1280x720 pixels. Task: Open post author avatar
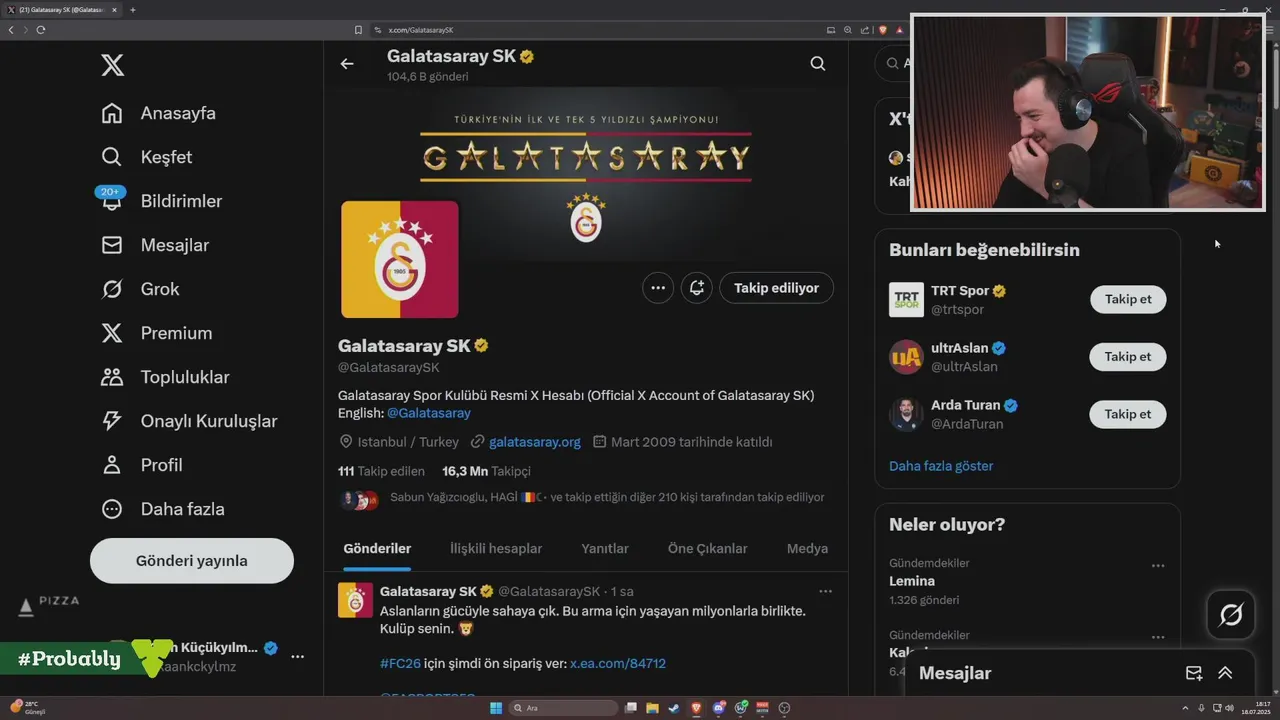click(x=356, y=600)
